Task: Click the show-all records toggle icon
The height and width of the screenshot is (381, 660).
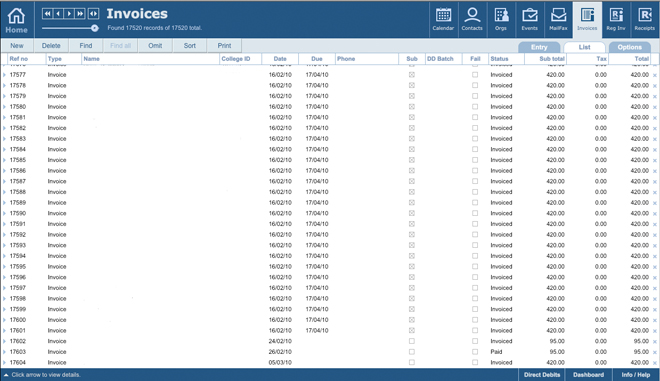Action: [93, 14]
